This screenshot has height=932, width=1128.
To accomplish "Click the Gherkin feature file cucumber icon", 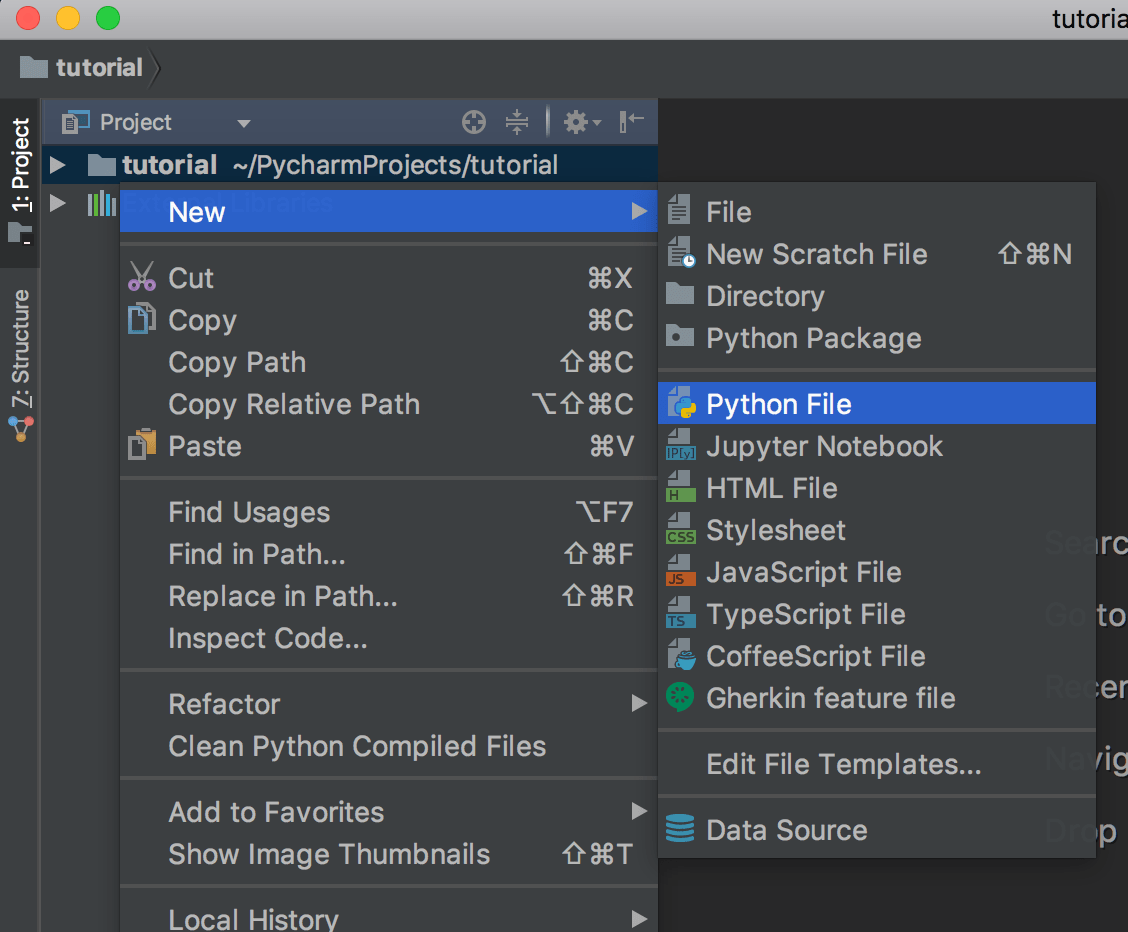I will click(x=681, y=698).
